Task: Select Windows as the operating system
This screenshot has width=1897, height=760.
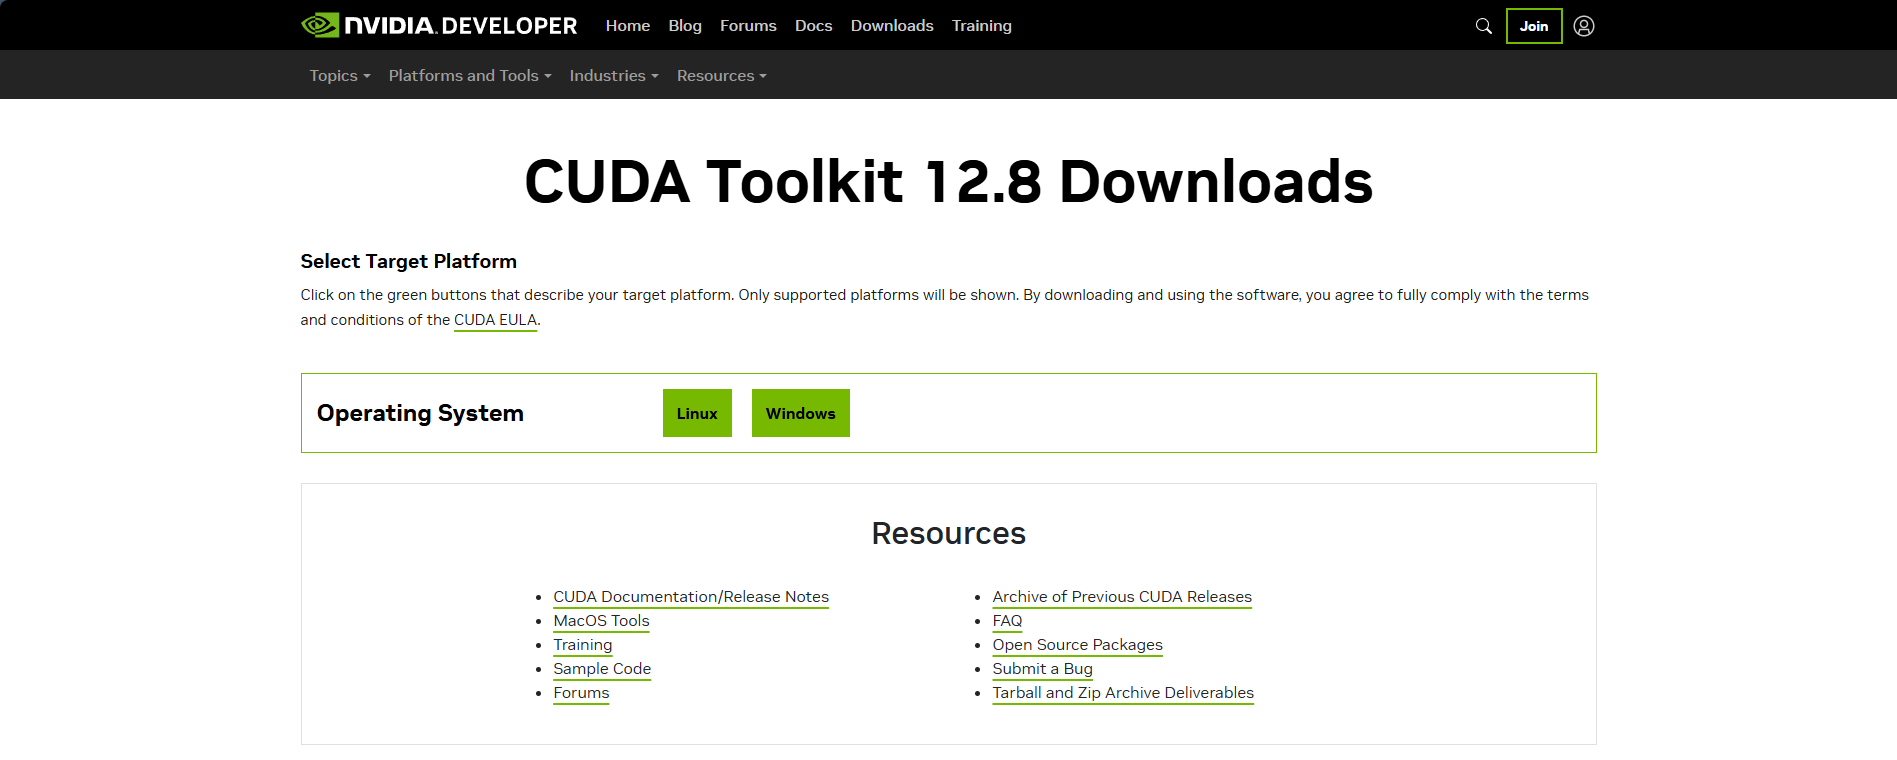Action: (801, 413)
